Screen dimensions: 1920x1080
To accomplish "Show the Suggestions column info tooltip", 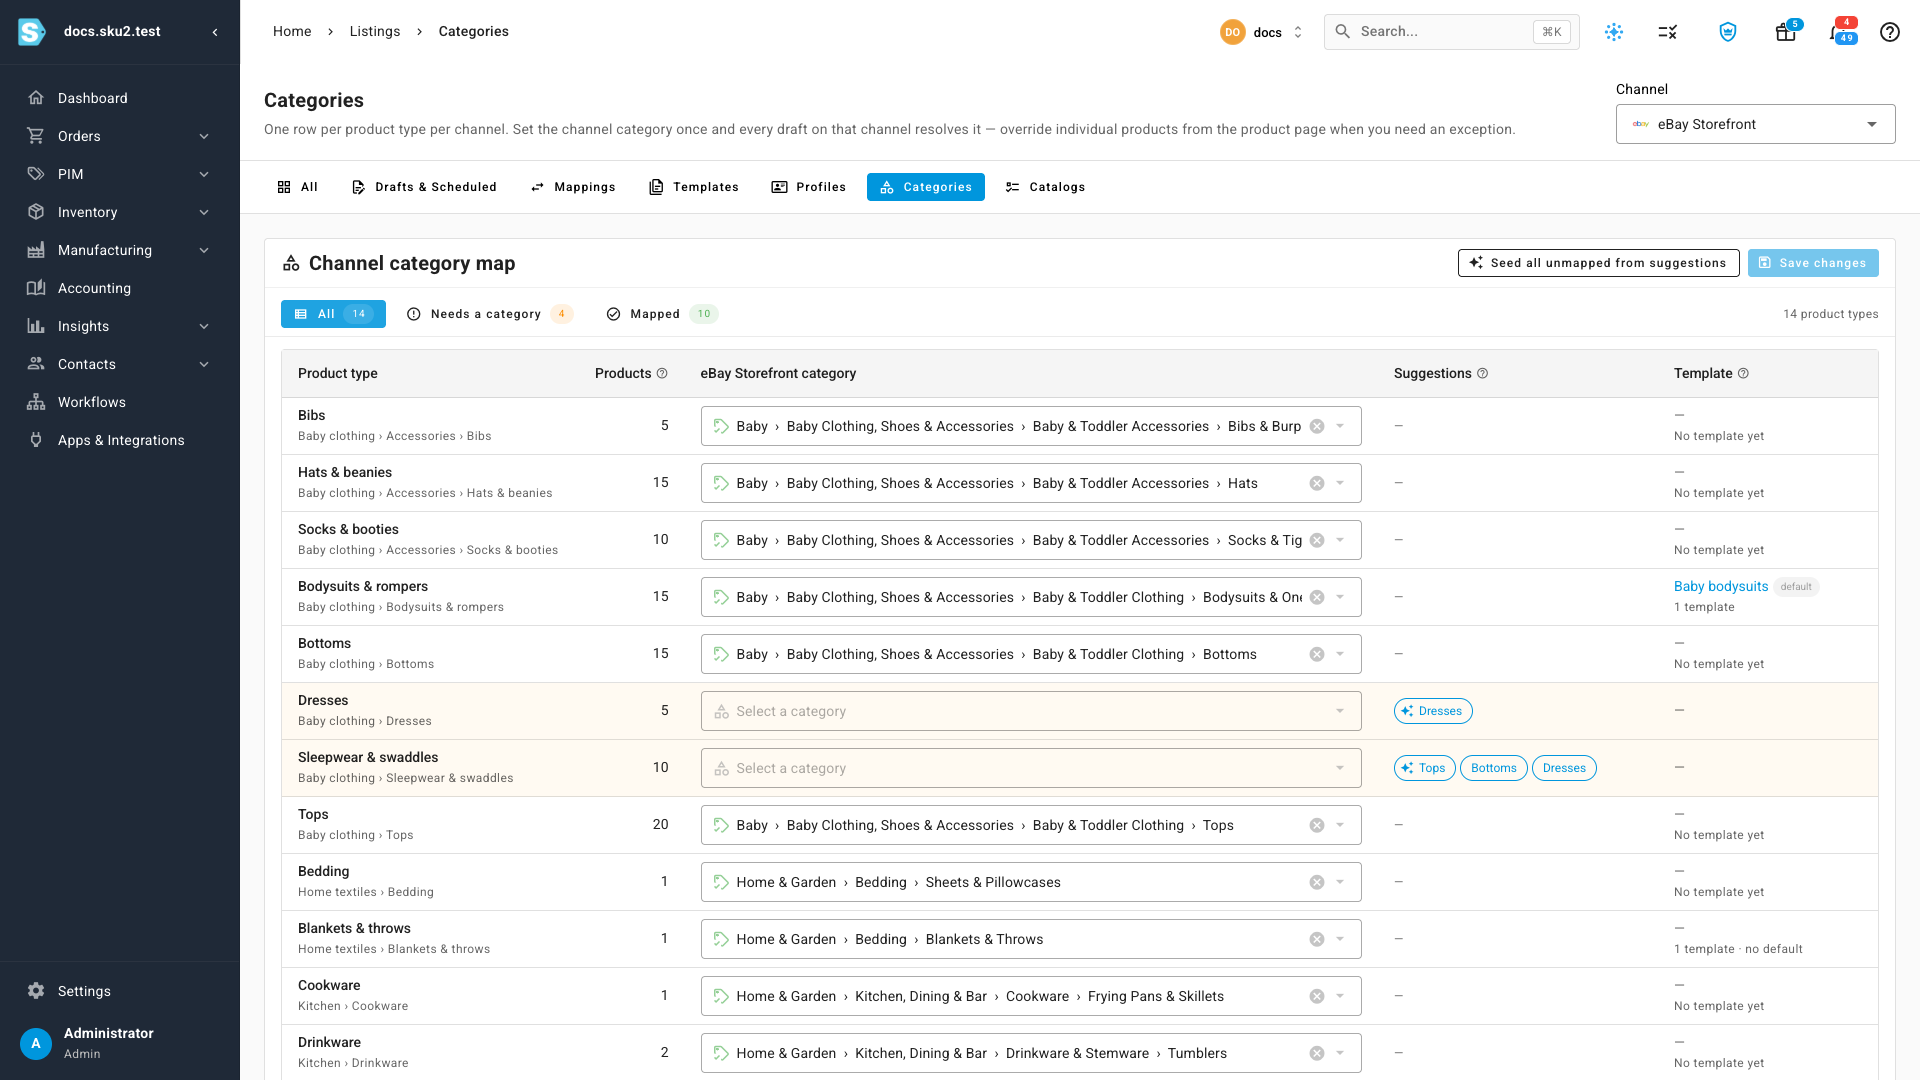I will (x=1483, y=373).
